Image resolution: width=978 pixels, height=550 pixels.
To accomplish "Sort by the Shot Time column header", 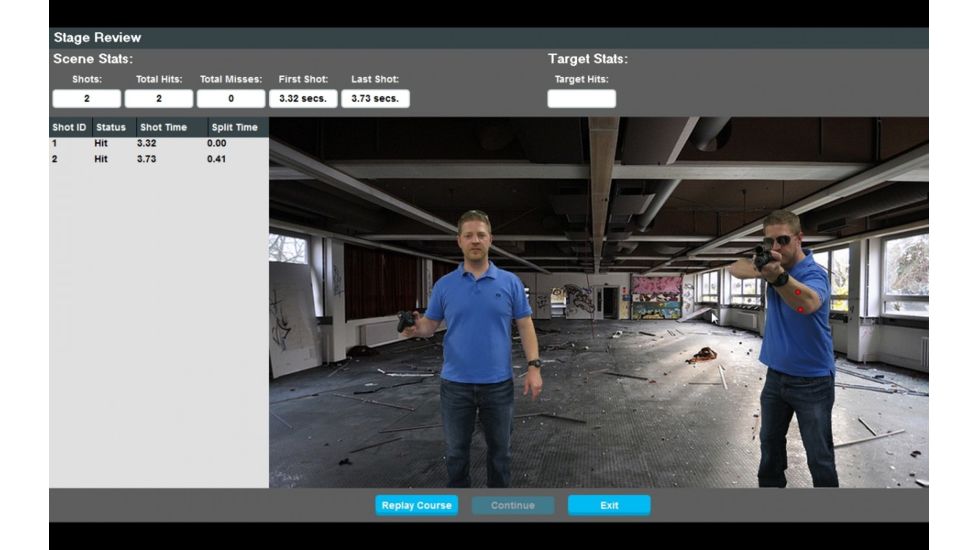I will pos(172,127).
